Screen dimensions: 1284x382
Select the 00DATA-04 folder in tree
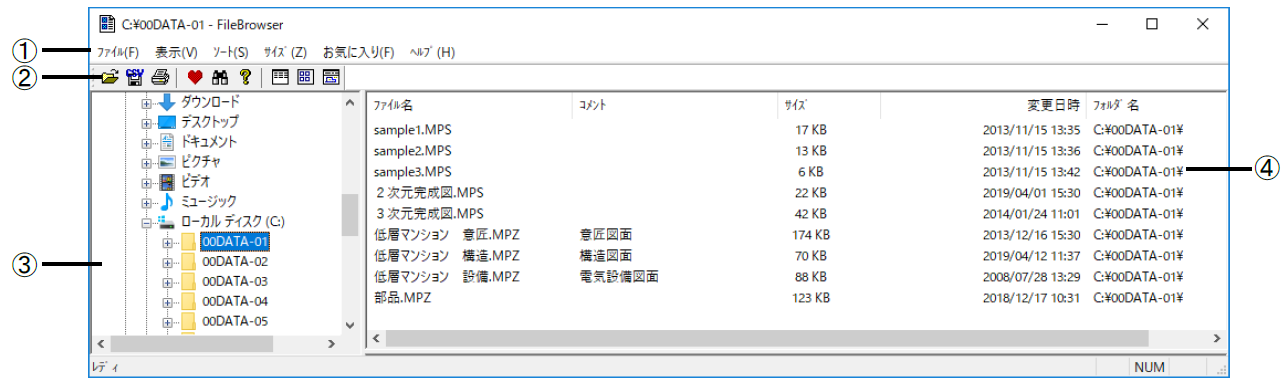235,301
